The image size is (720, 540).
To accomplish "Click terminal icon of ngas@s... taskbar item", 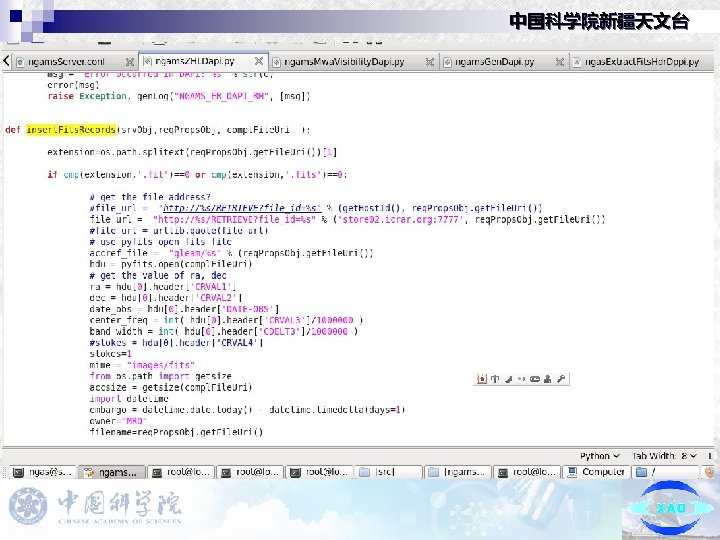I will click(x=18, y=472).
